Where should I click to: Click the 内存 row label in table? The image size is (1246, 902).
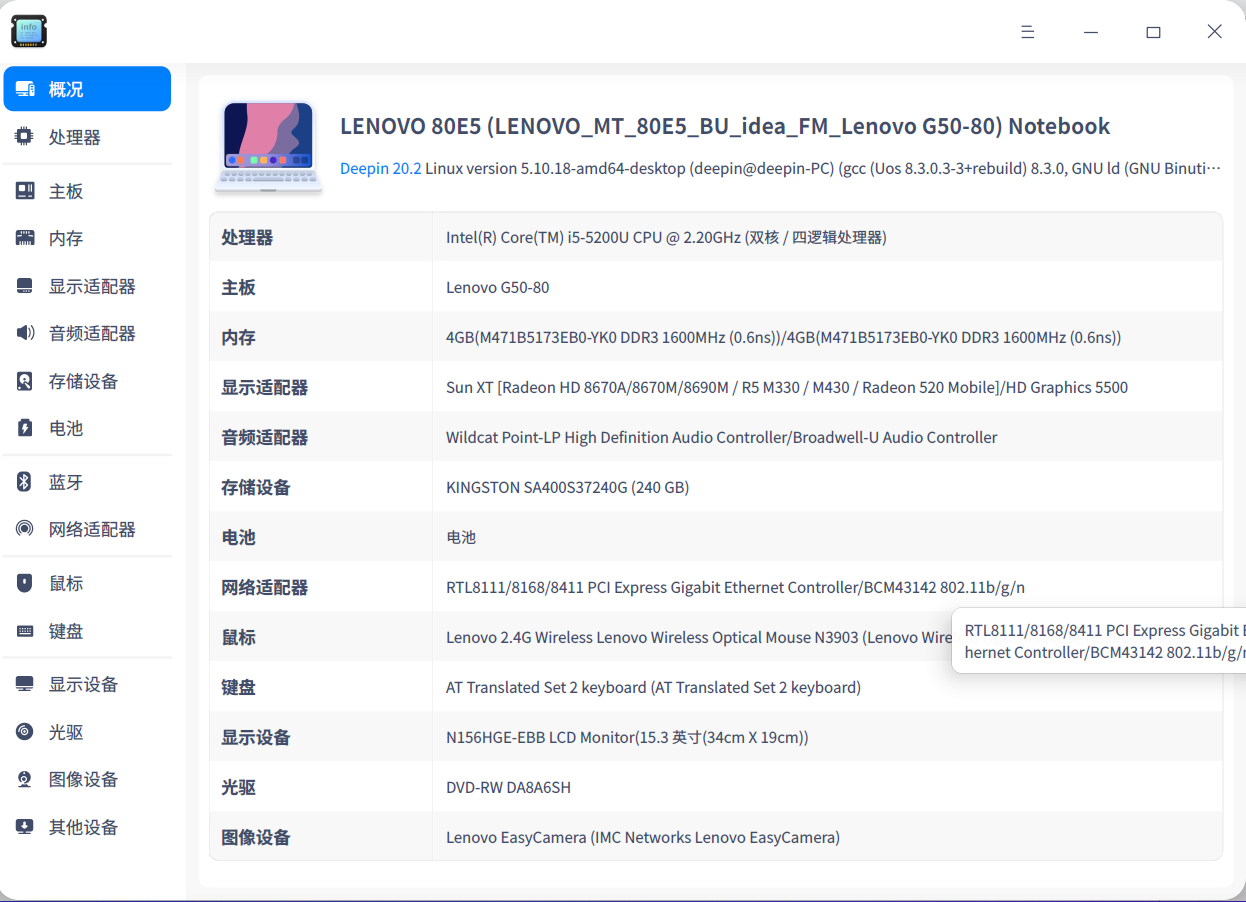(238, 337)
